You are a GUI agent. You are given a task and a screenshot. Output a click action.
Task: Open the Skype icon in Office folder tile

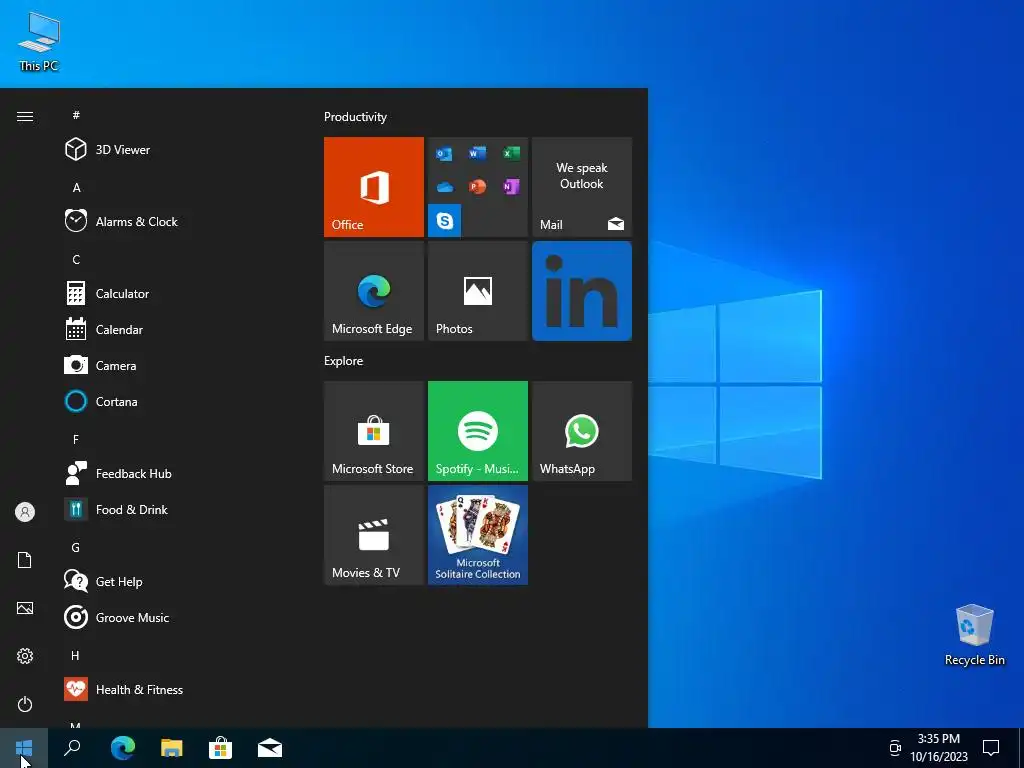click(445, 220)
